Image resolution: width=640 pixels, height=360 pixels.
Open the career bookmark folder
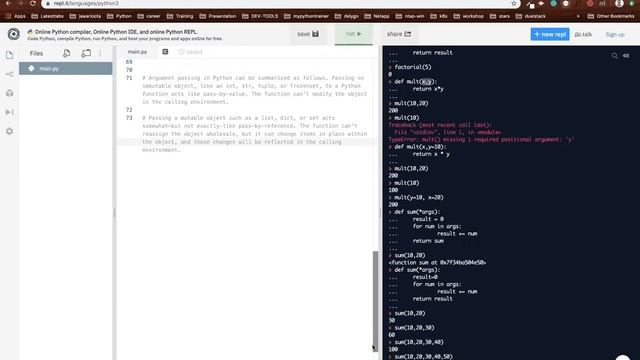[x=149, y=16]
